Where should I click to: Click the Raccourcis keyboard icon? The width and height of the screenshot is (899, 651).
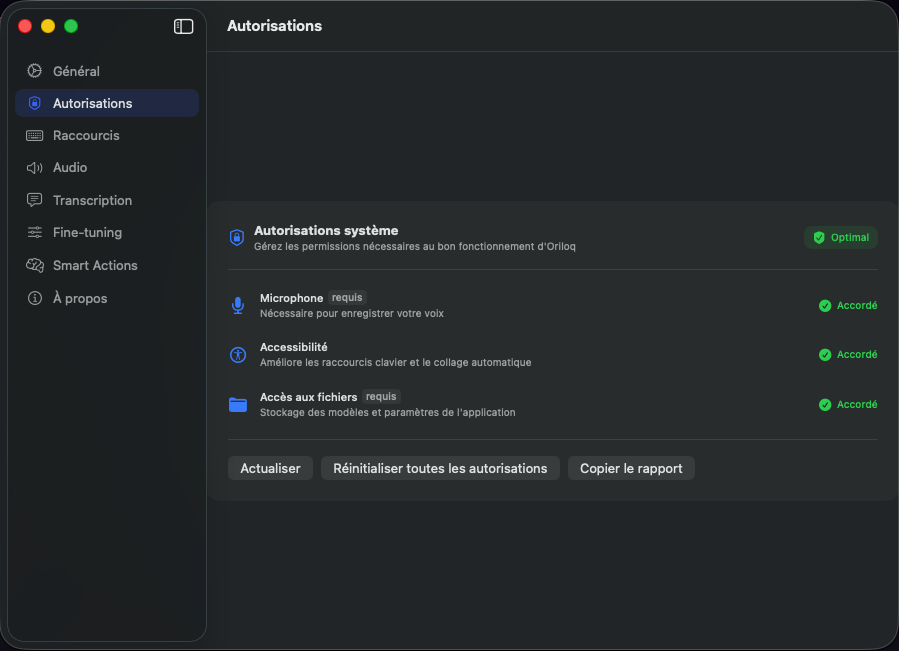pos(34,135)
